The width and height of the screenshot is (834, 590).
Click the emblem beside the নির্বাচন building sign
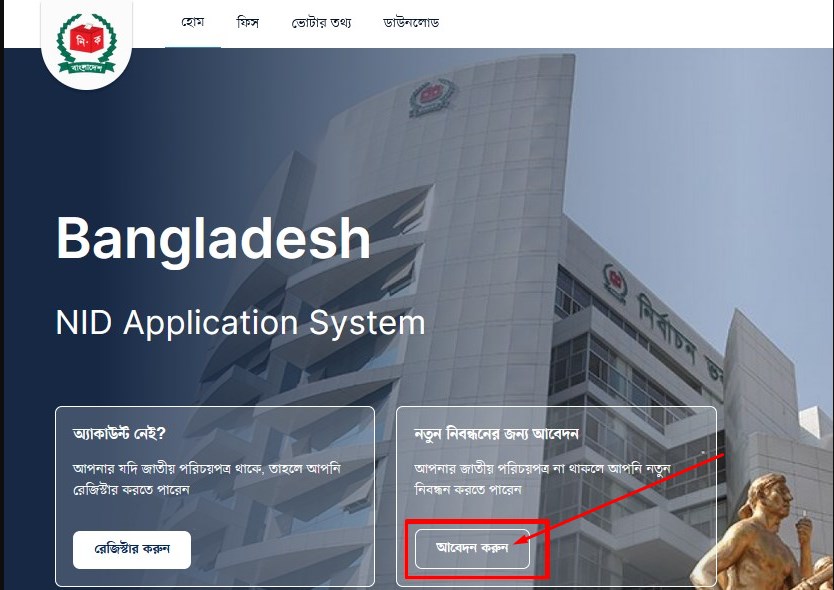click(615, 284)
